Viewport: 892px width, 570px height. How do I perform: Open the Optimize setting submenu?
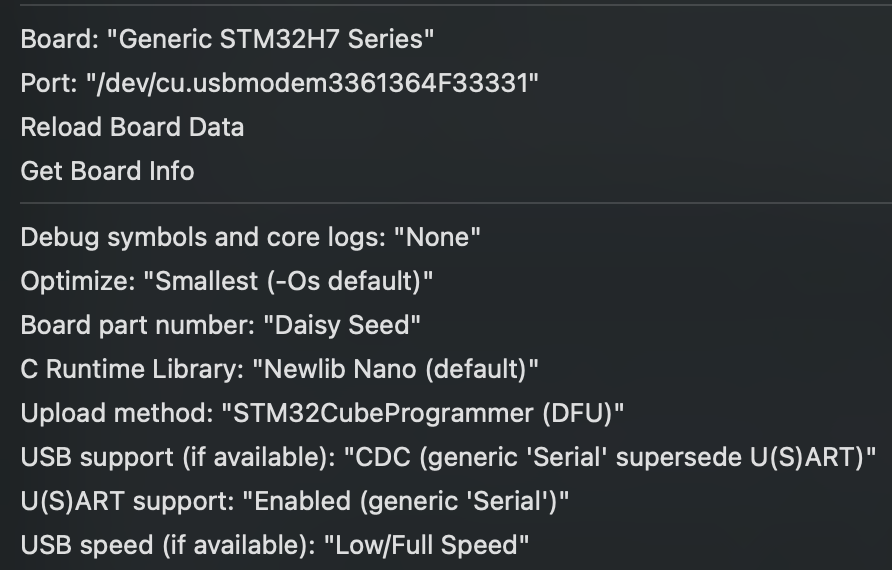227,281
